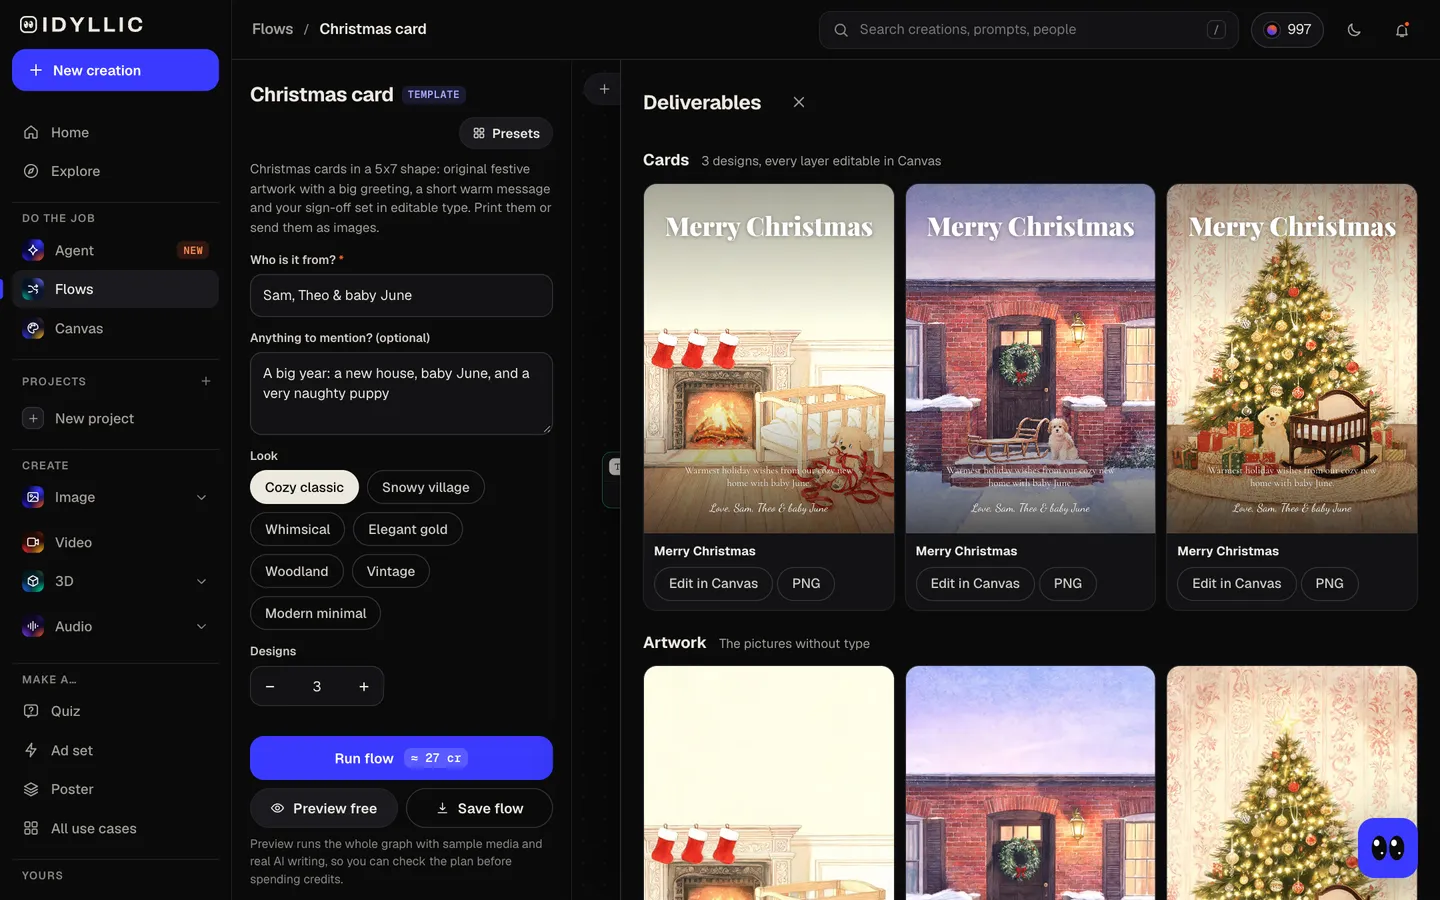View All use cases
The height and width of the screenshot is (900, 1440).
pos(115,828)
